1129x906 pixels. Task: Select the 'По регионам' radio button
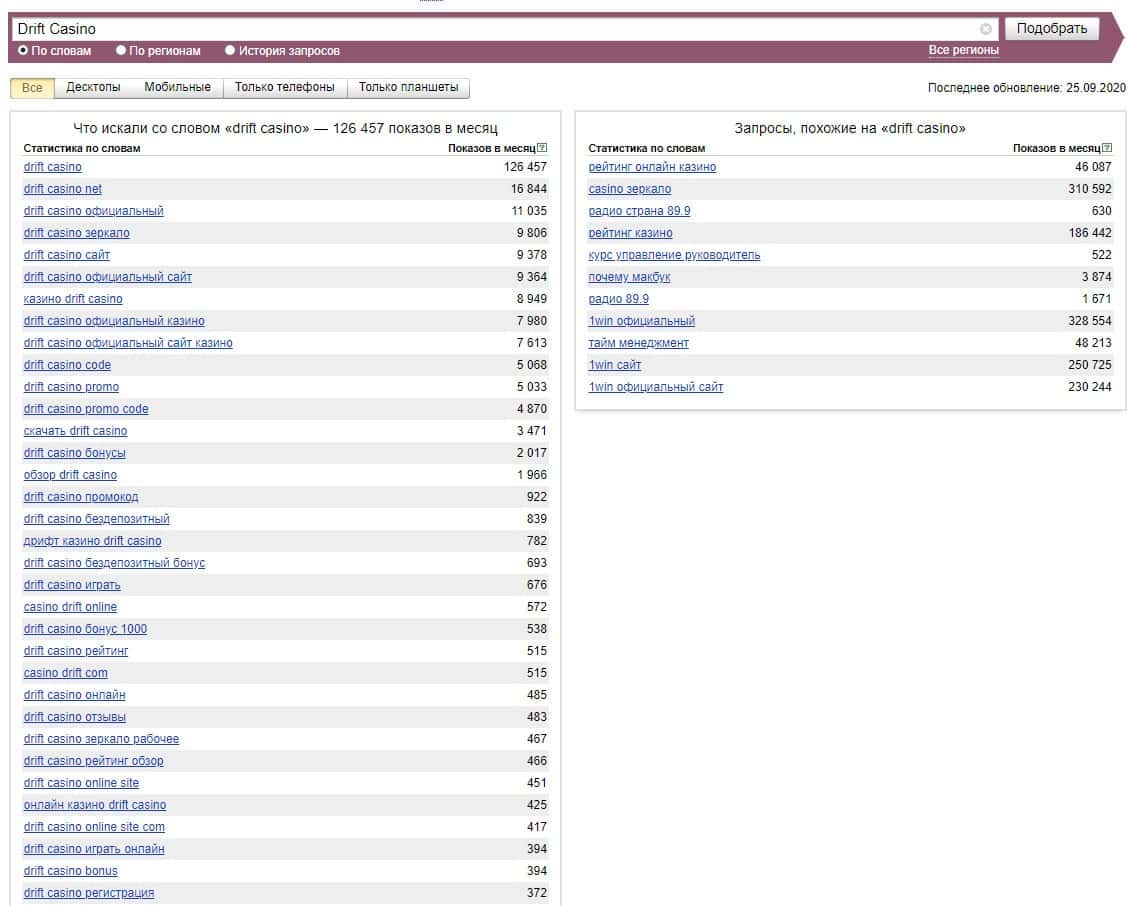click(122, 50)
